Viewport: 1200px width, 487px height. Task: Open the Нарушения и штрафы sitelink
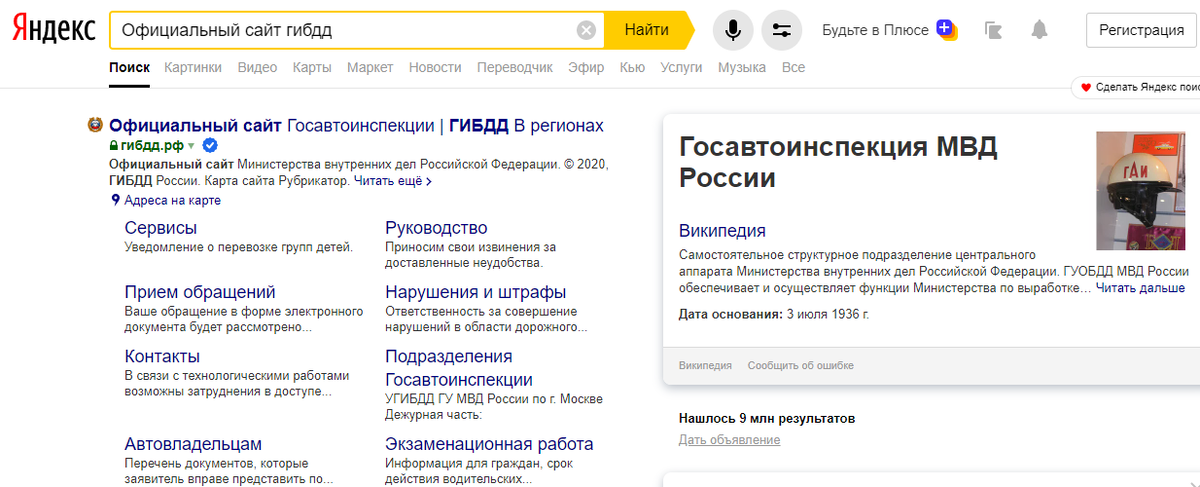476,292
